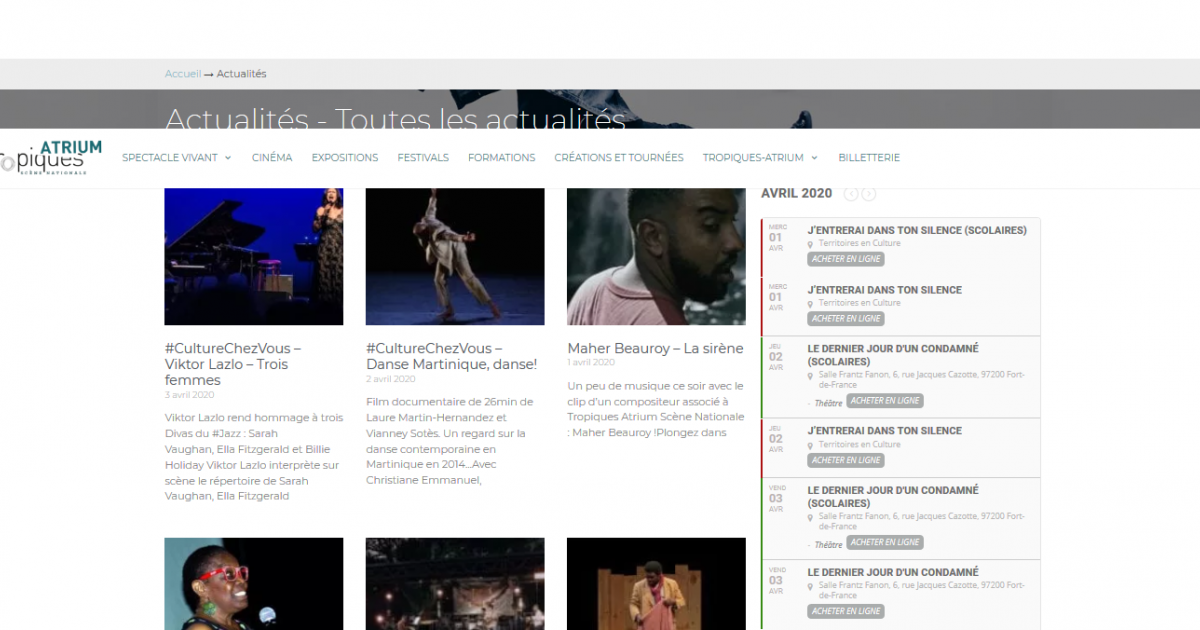Click the last Acheter en ligne, 03 Avr Le Dernier jour d'un condamné
Image resolution: width=1200 pixels, height=630 pixels.
(x=846, y=611)
